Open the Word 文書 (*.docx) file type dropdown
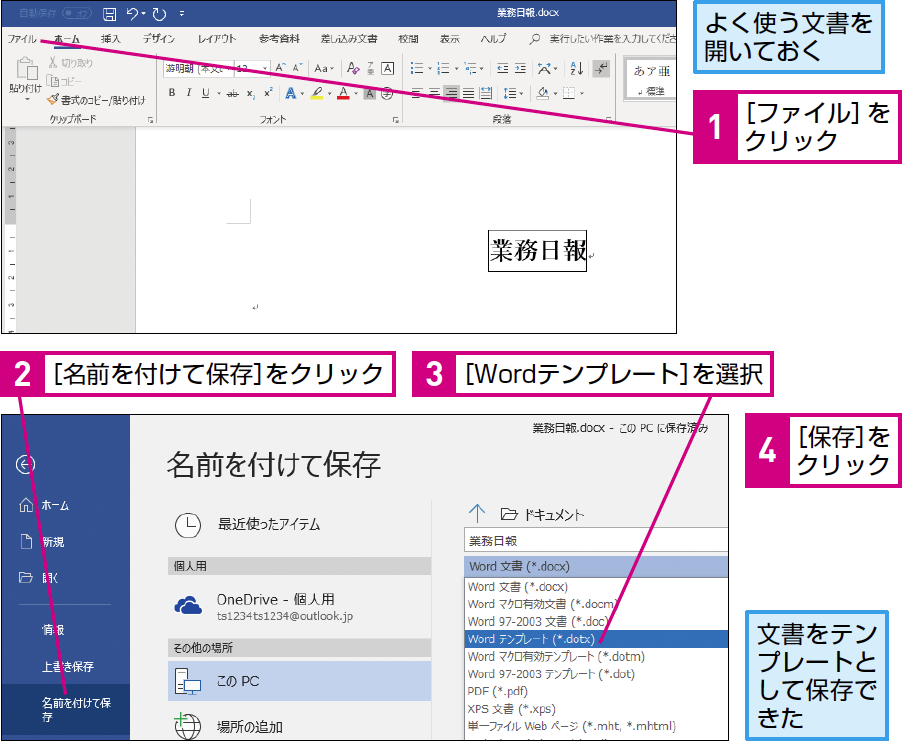This screenshot has width=902, height=741. coord(596,567)
